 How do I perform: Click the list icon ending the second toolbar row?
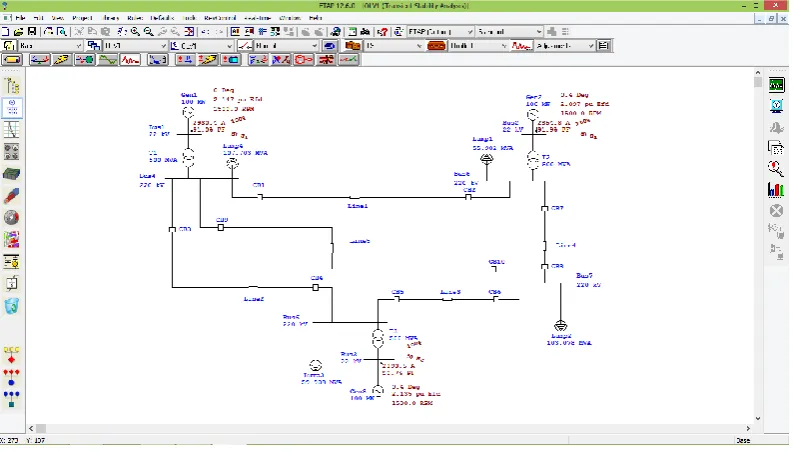[603, 46]
